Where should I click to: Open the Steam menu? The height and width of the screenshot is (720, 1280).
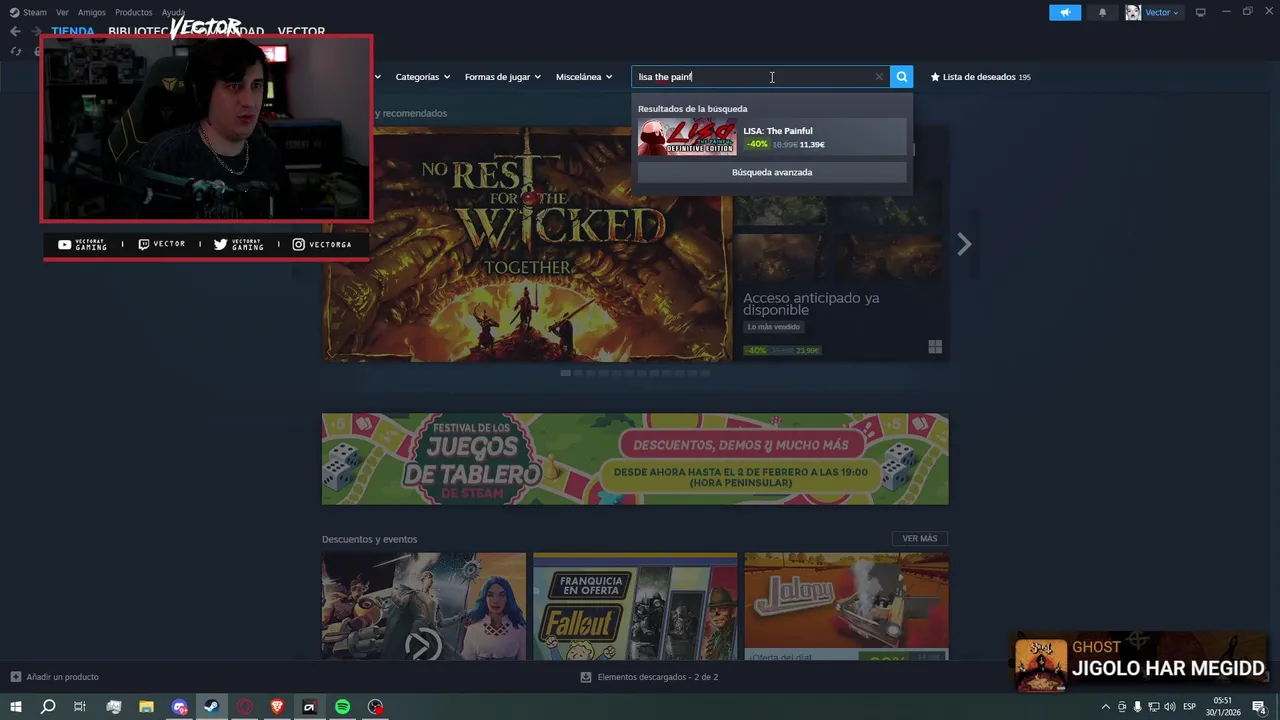tap(28, 12)
